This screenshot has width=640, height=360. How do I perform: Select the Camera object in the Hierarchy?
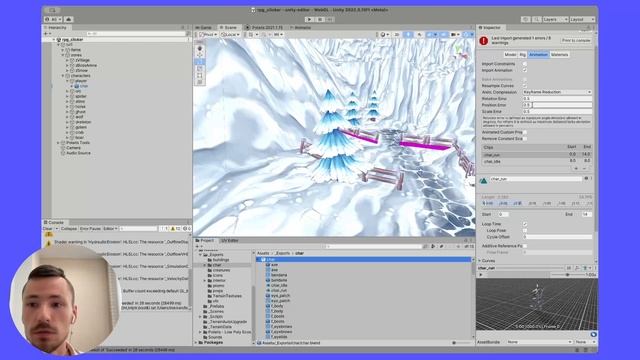[x=73, y=148]
